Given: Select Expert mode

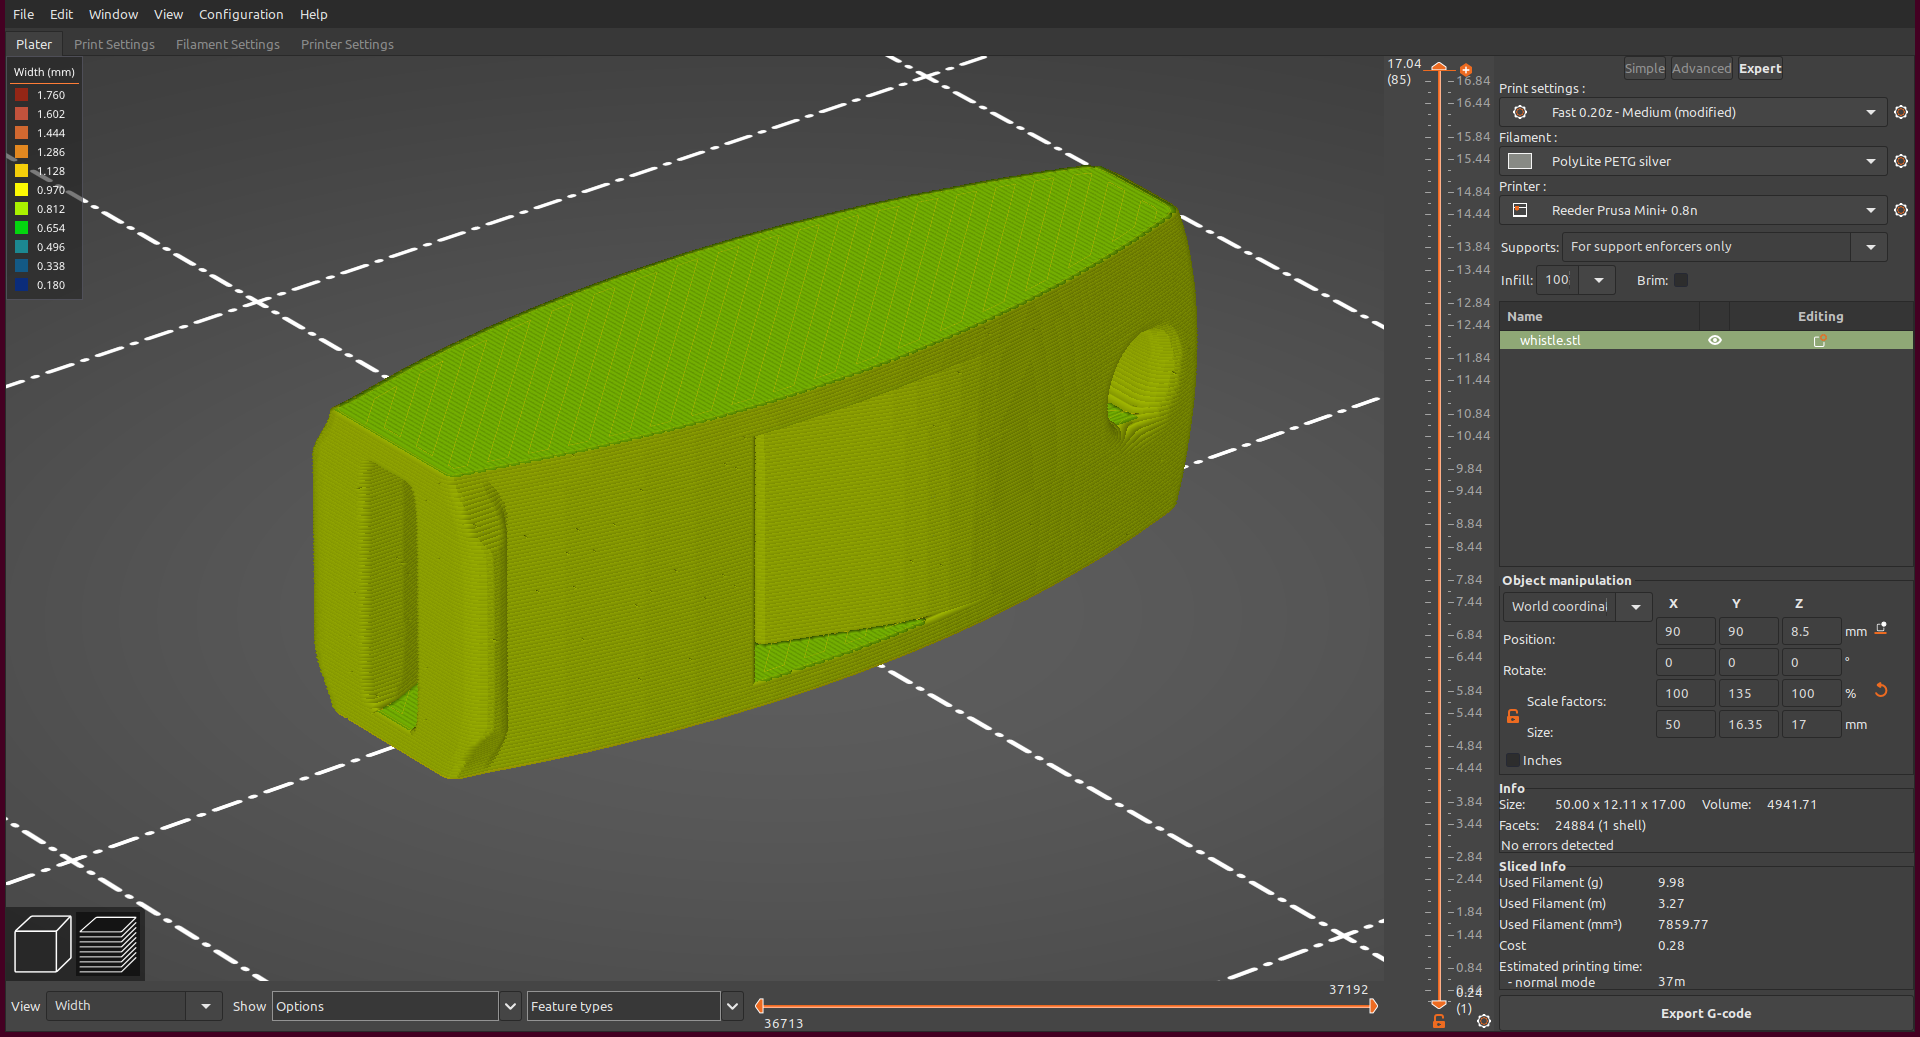Looking at the screenshot, I should click(1760, 69).
